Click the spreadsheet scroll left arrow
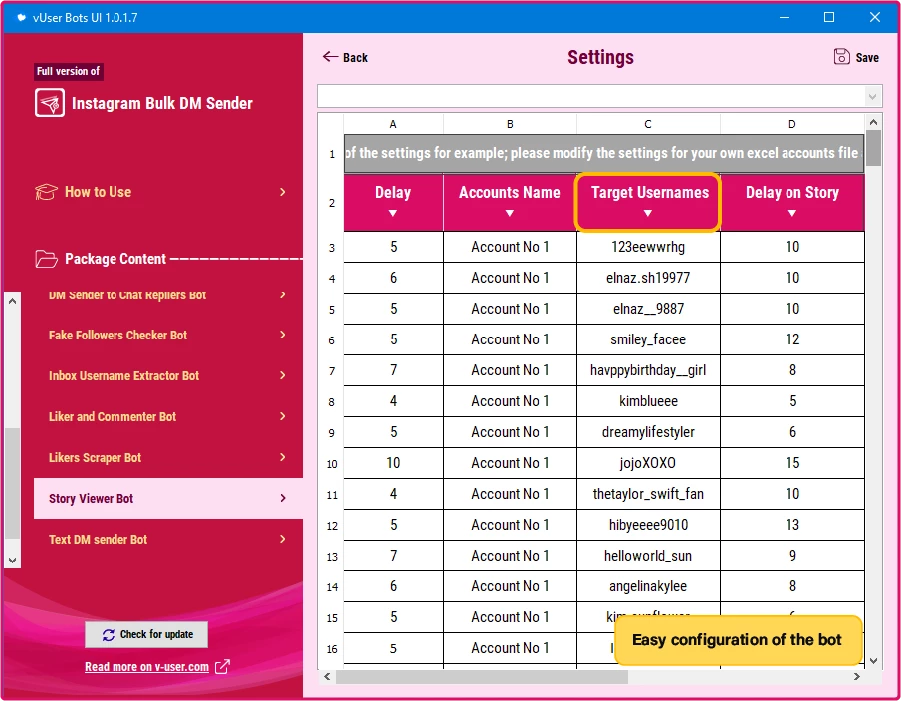 tap(327, 677)
